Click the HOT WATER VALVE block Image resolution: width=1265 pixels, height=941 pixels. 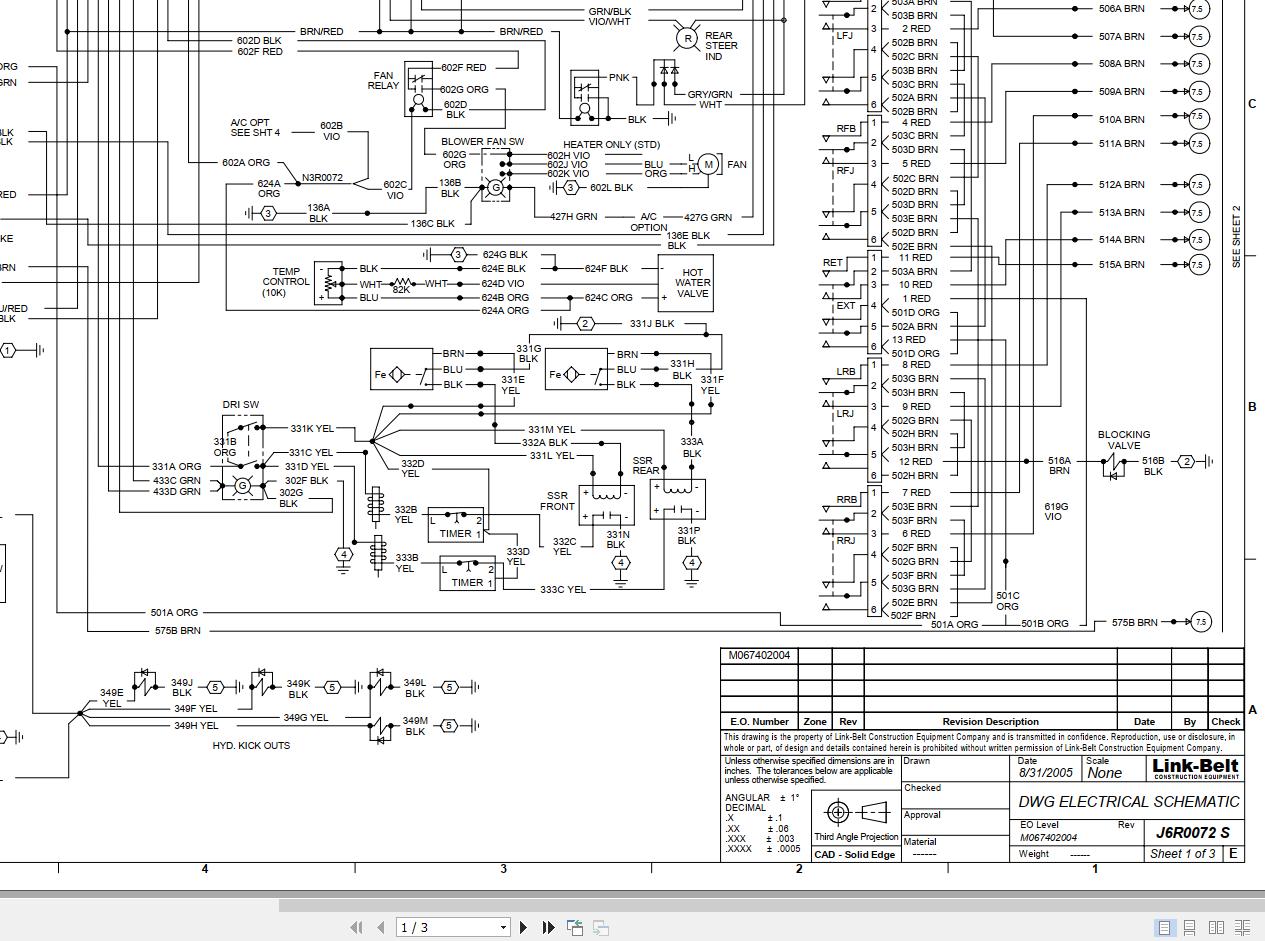pyautogui.click(x=688, y=284)
